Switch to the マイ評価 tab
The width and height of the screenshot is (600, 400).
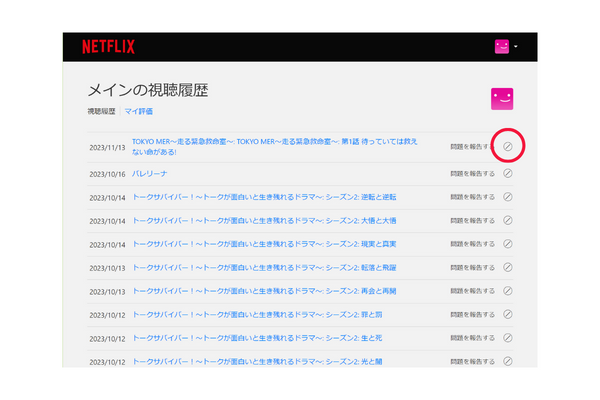139,111
